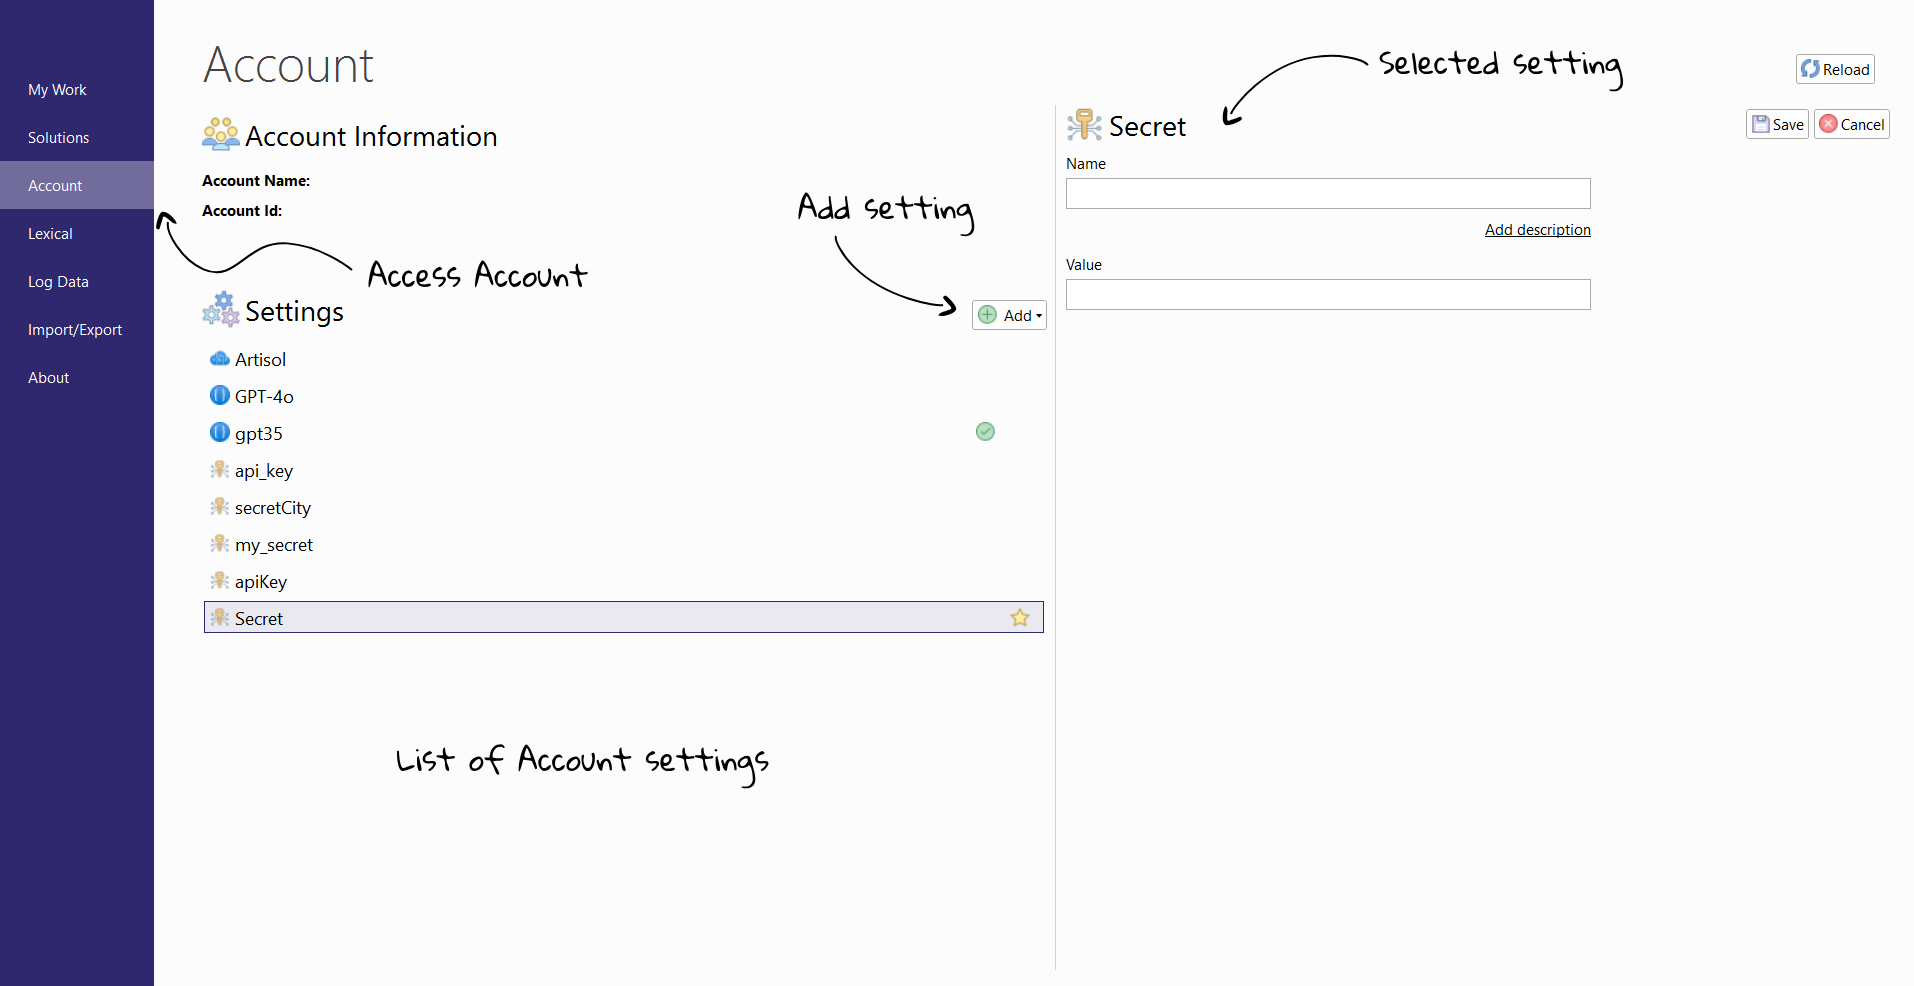
Task: Save the Secret setting
Action: coord(1776,124)
